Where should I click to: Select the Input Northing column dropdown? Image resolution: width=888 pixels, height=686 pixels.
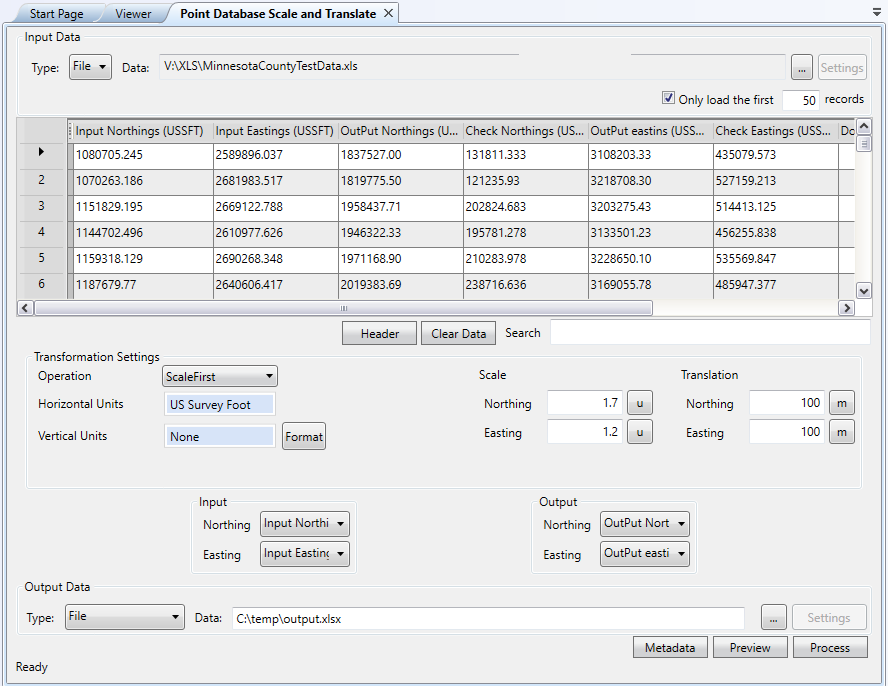click(x=305, y=524)
